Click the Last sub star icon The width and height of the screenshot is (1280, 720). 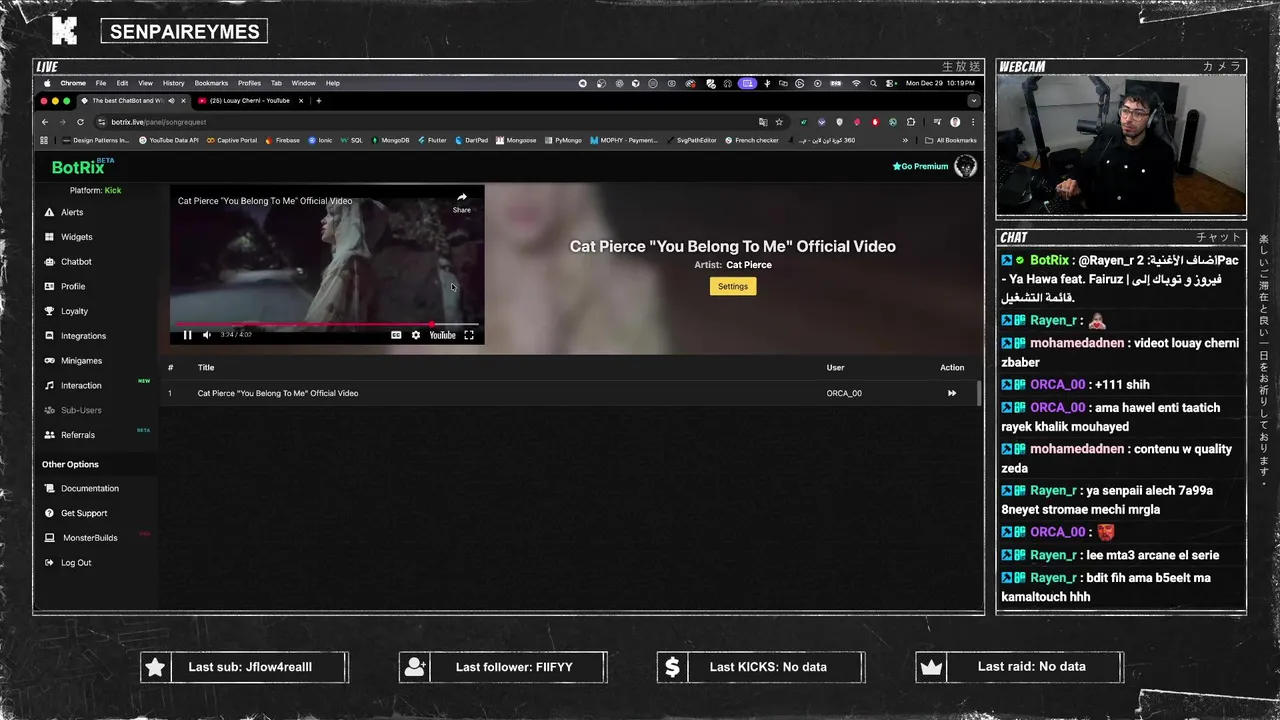pos(155,667)
